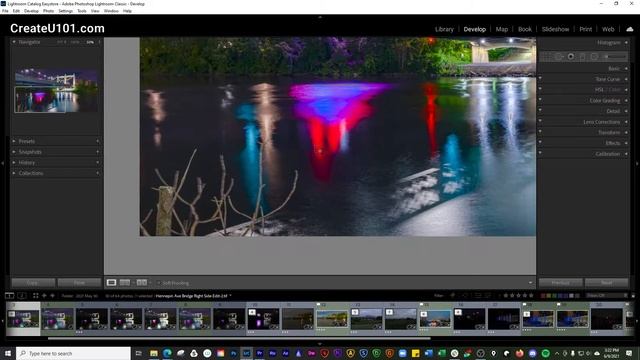Toggle the Calibration panel on/off switch

click(x=540, y=153)
